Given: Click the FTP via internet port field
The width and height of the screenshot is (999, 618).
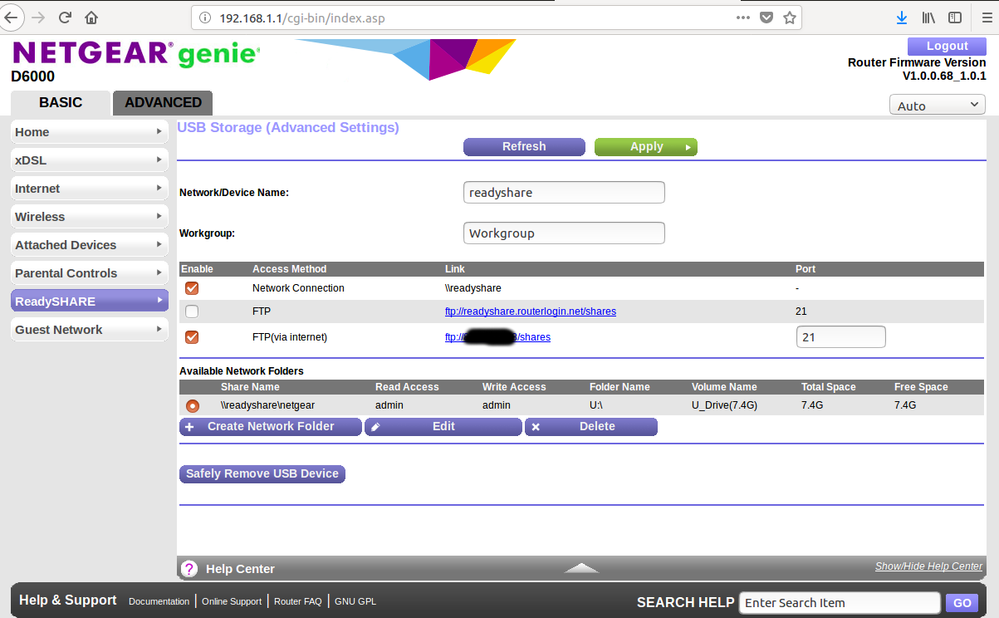Looking at the screenshot, I should click(840, 337).
